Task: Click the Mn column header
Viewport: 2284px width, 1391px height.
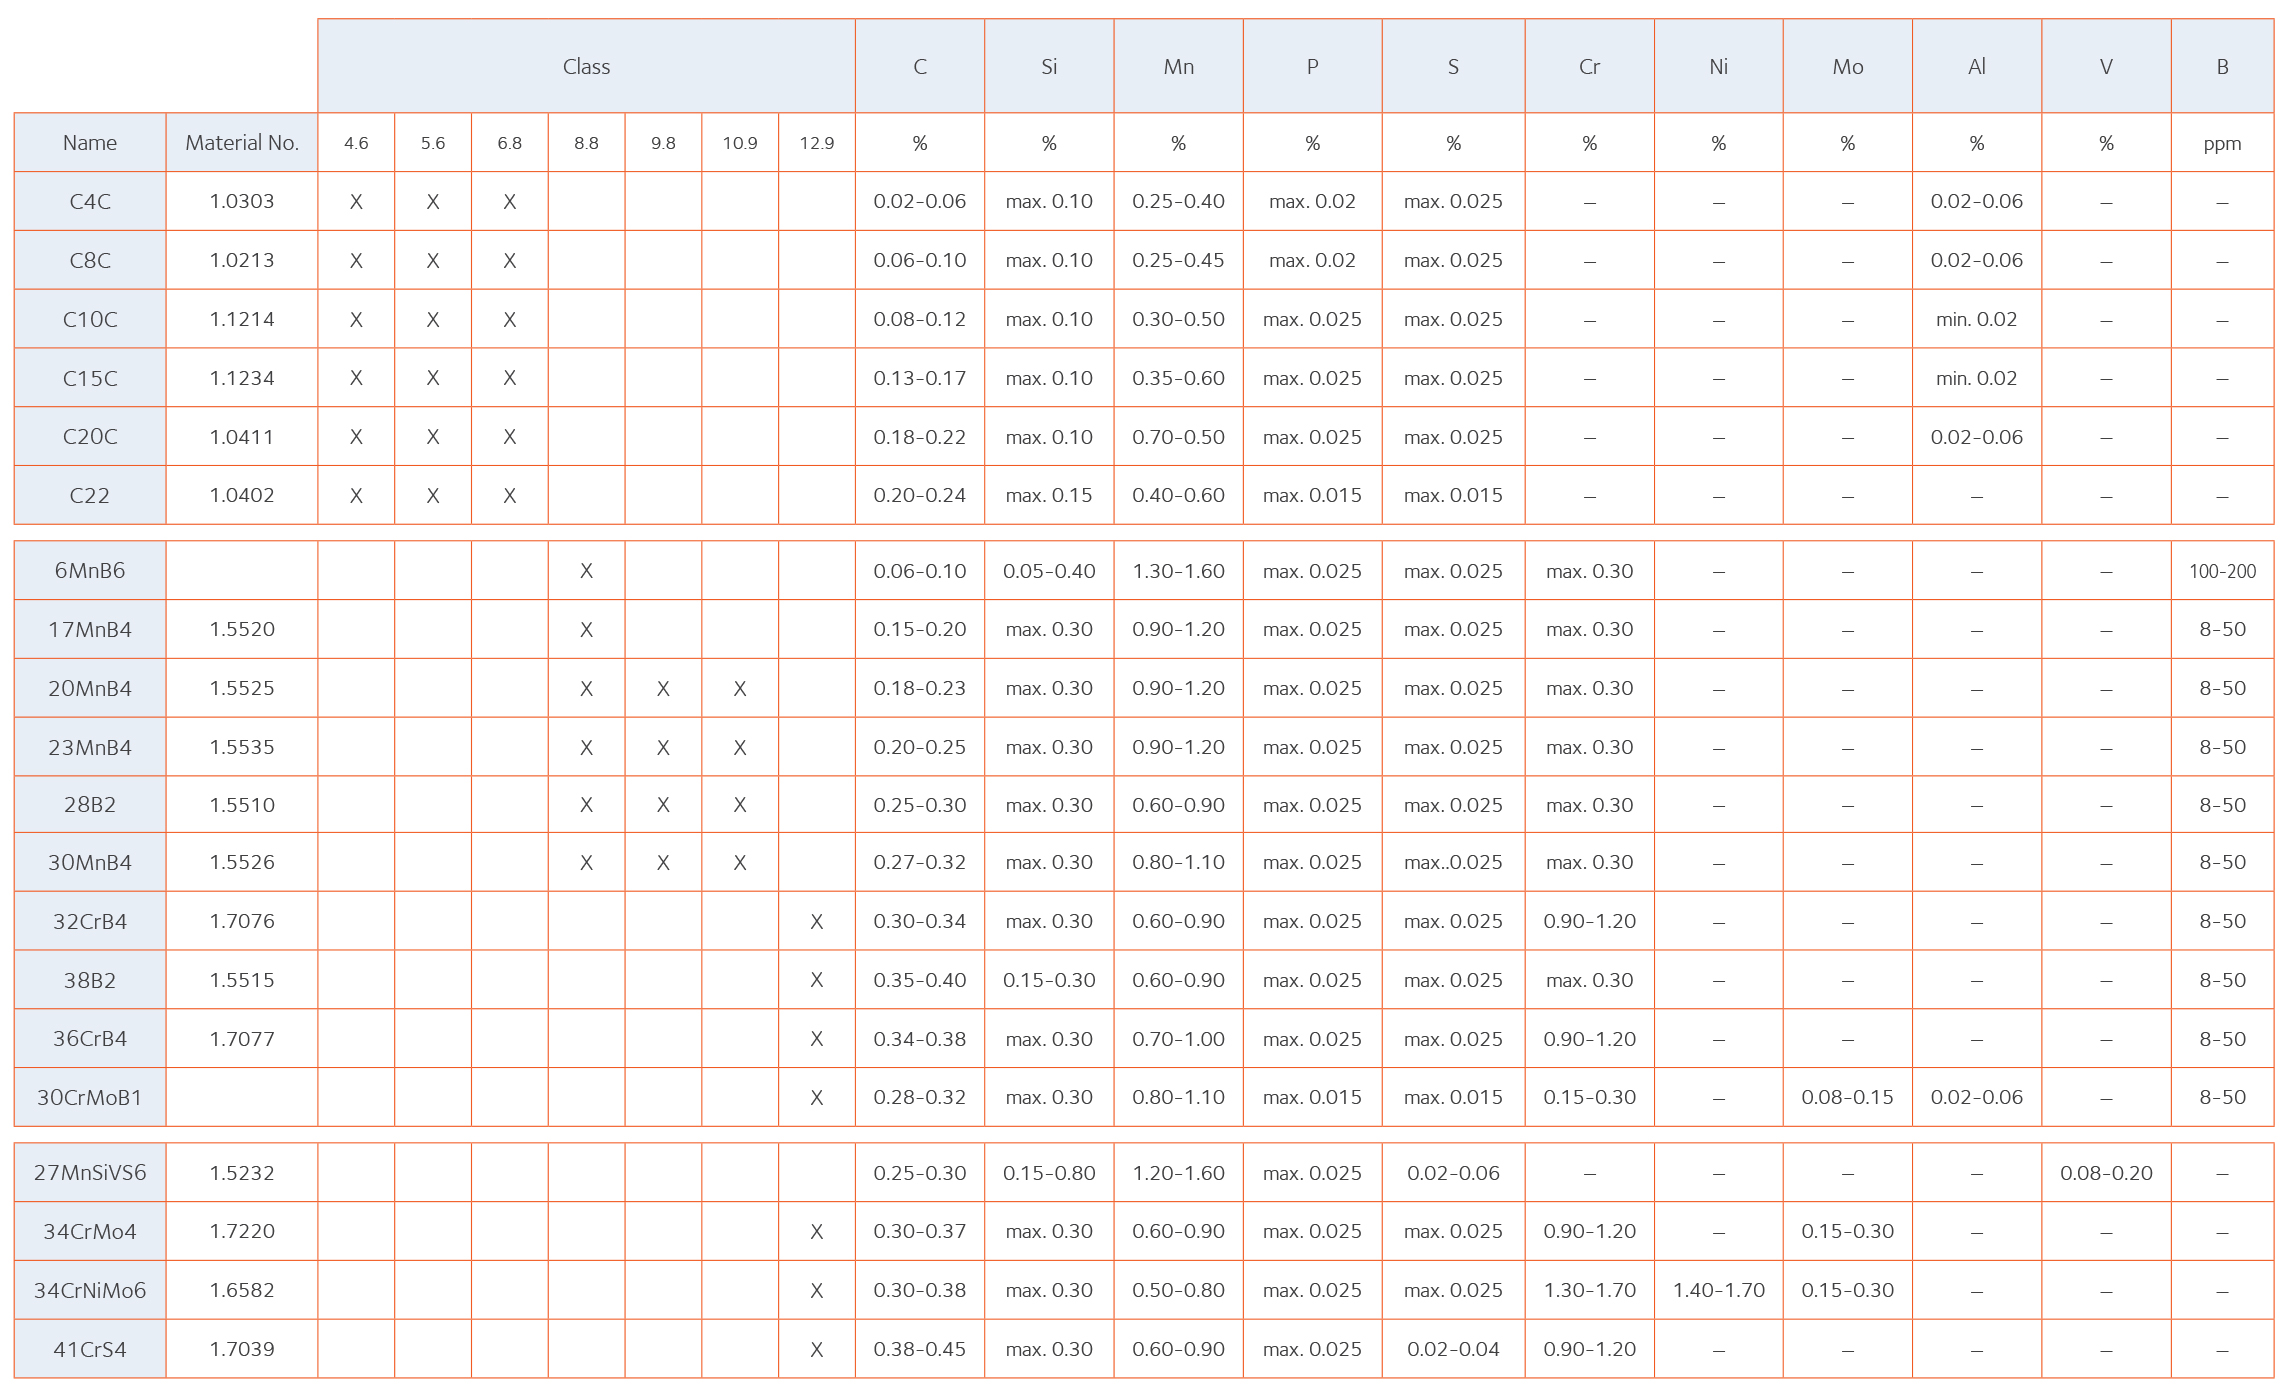Action: pos(1178,67)
